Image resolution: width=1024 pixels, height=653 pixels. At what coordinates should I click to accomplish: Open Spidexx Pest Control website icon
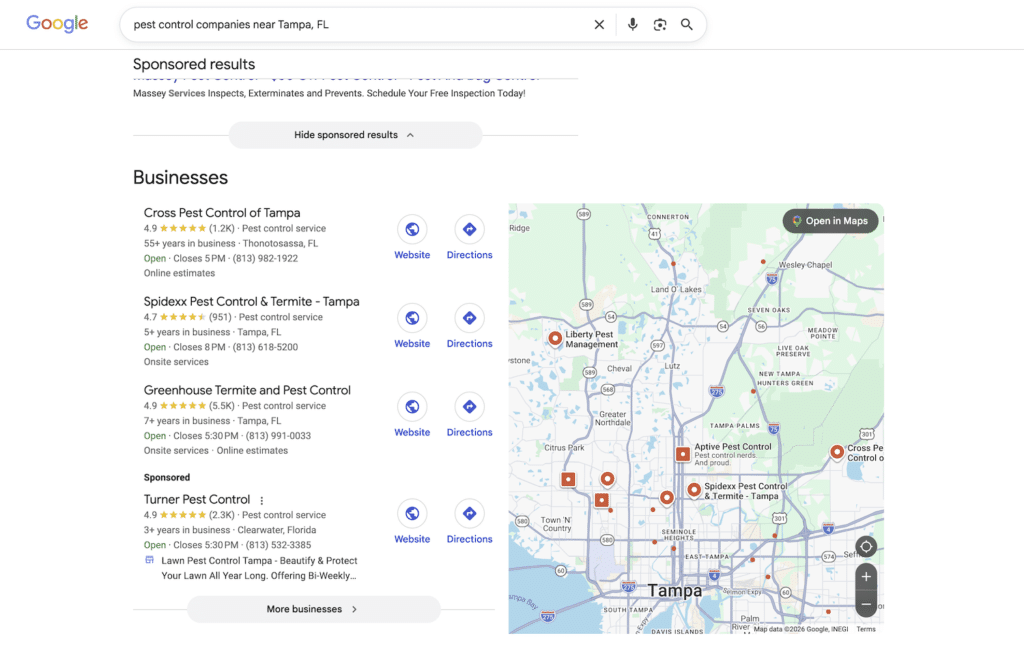(412, 318)
